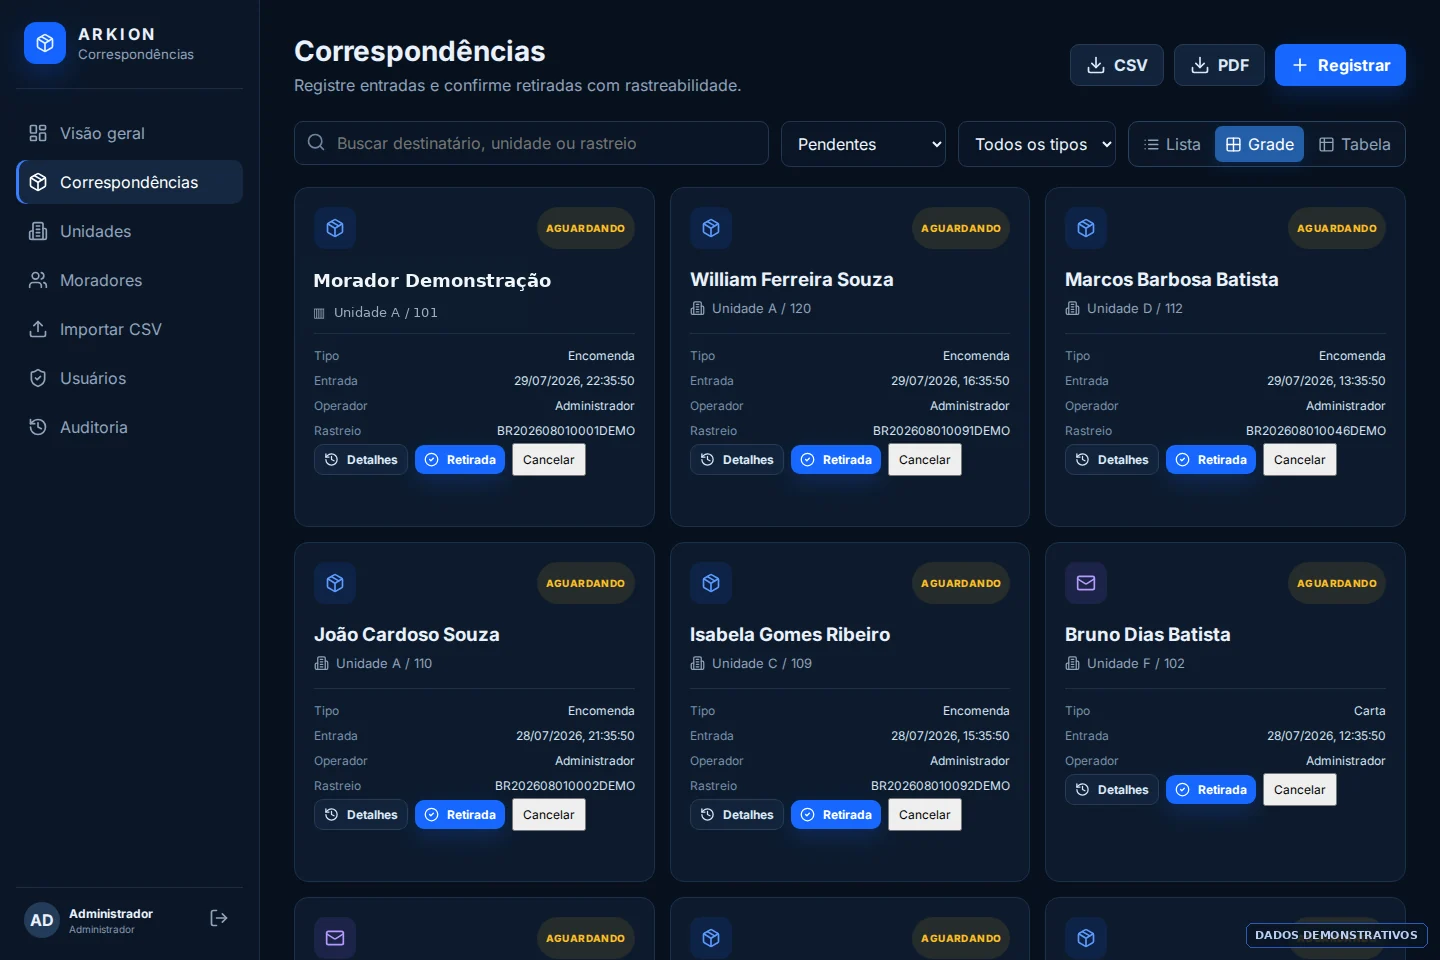Click the search magnifier icon

coord(316,143)
